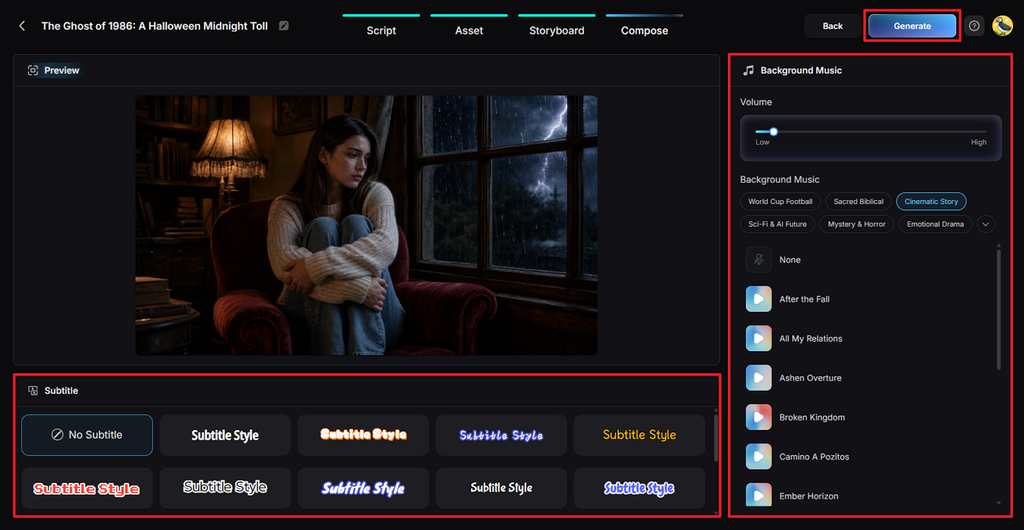Select the Mystery & Horror music category
The width and height of the screenshot is (1024, 530).
856,224
